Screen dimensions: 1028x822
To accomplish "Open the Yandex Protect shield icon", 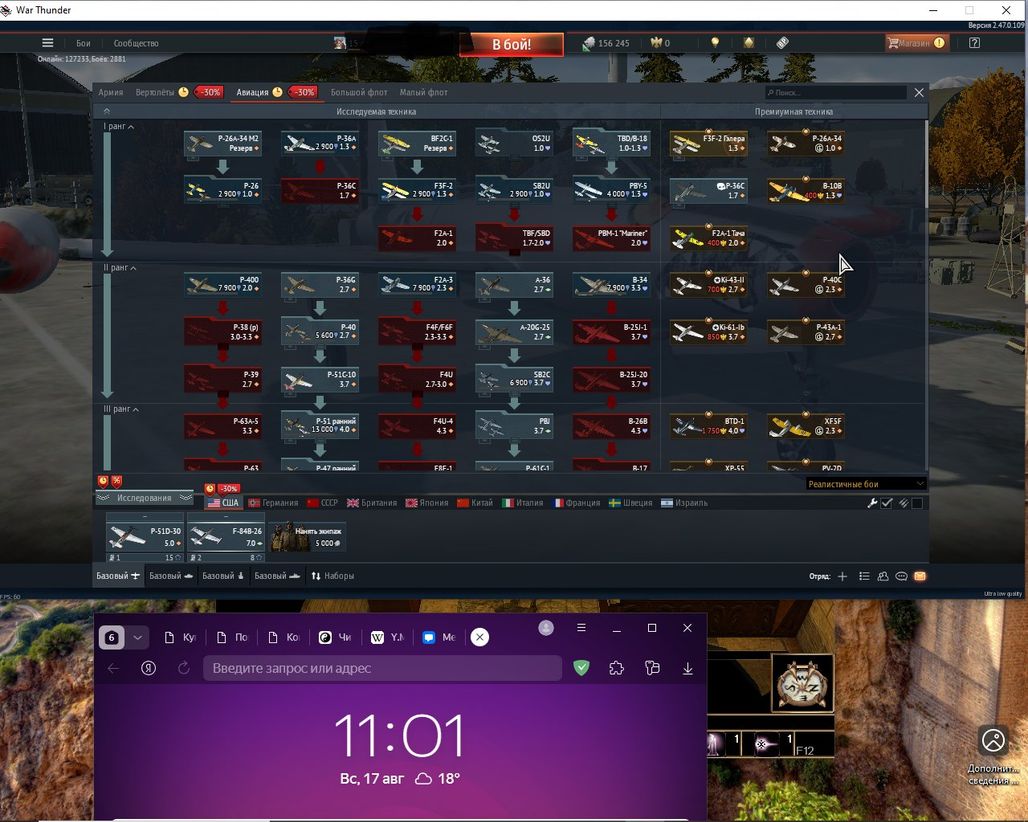I will click(581, 668).
